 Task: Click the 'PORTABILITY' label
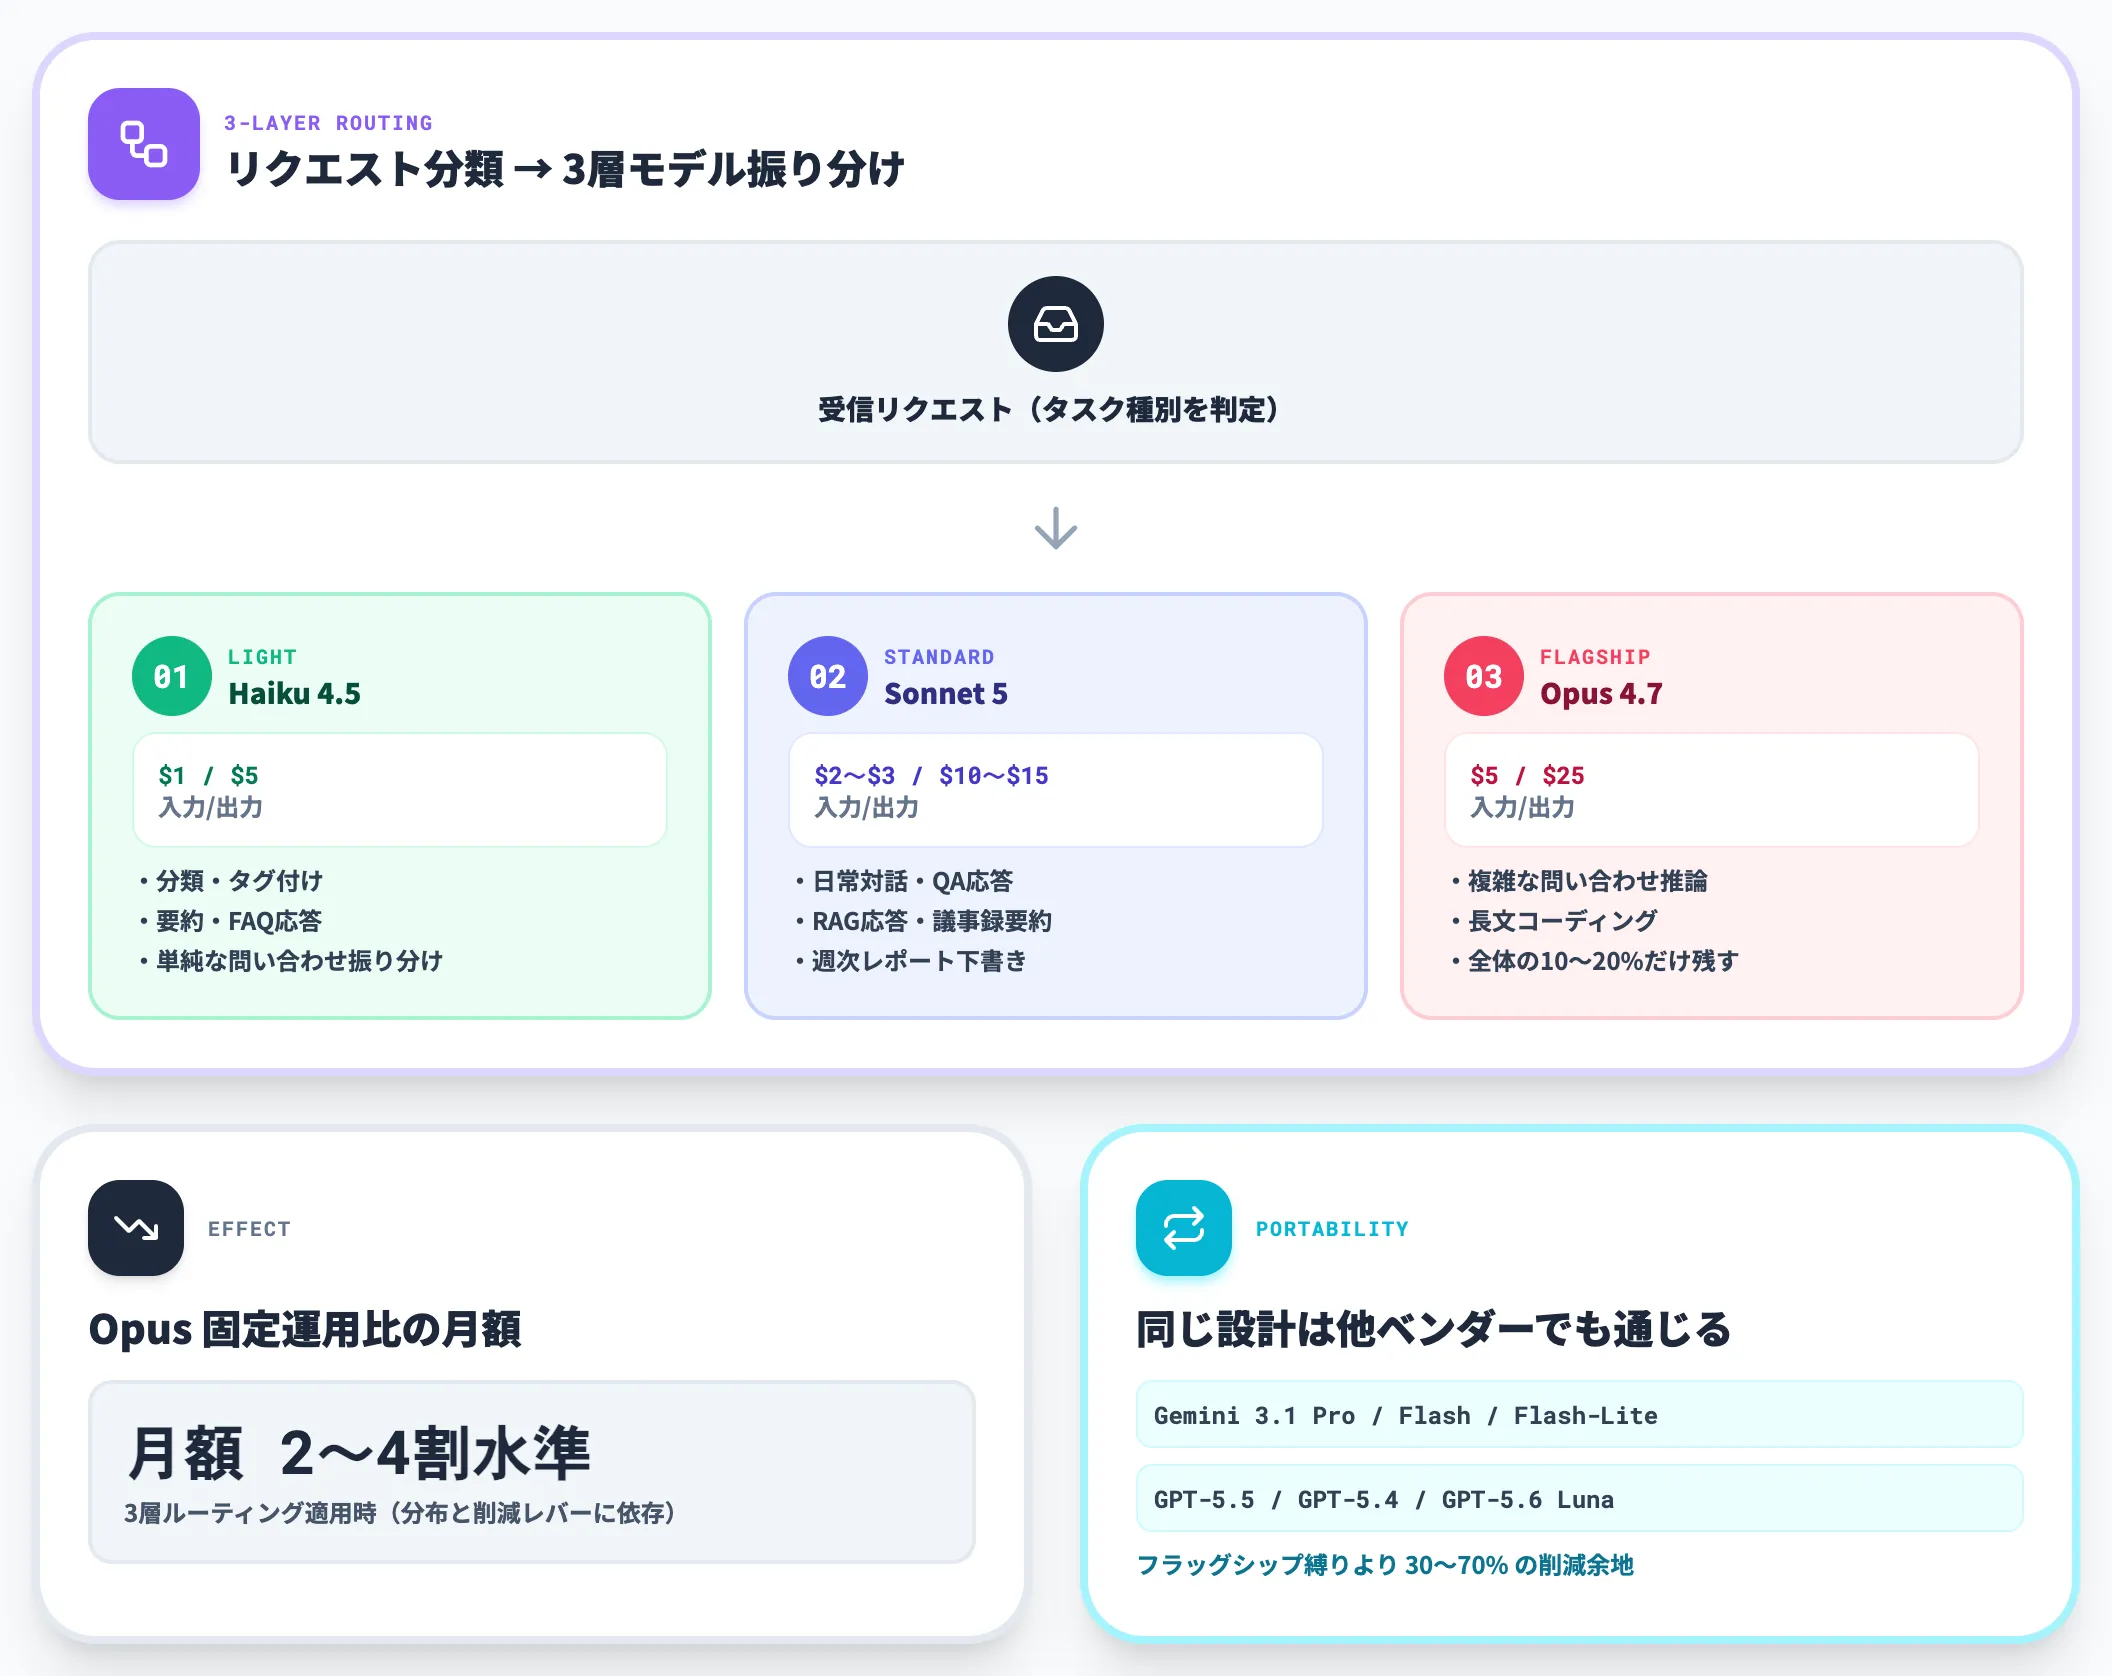point(1332,1229)
